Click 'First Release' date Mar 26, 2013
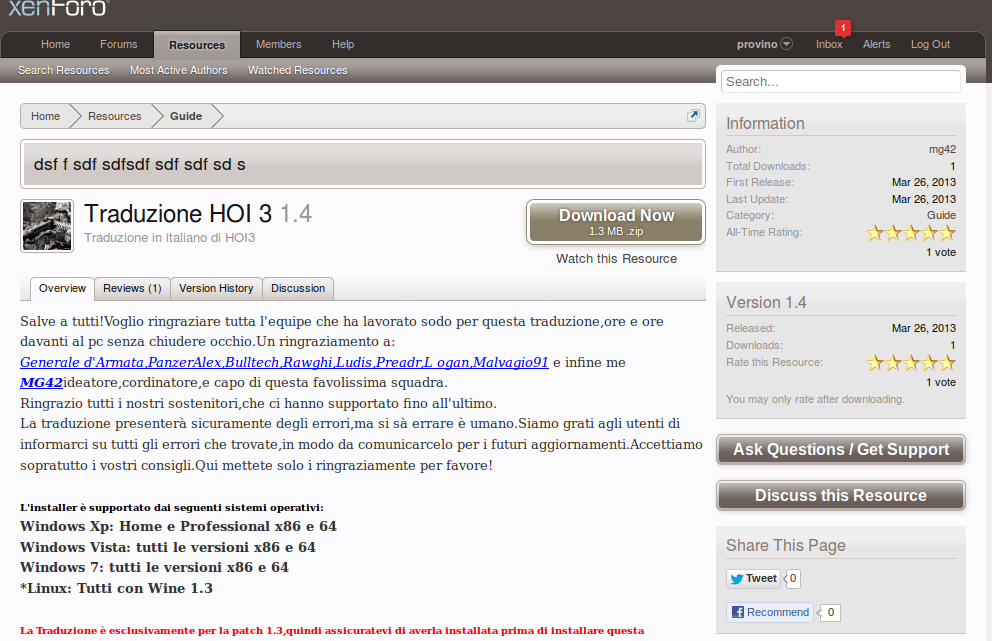This screenshot has width=992, height=641. coord(924,182)
